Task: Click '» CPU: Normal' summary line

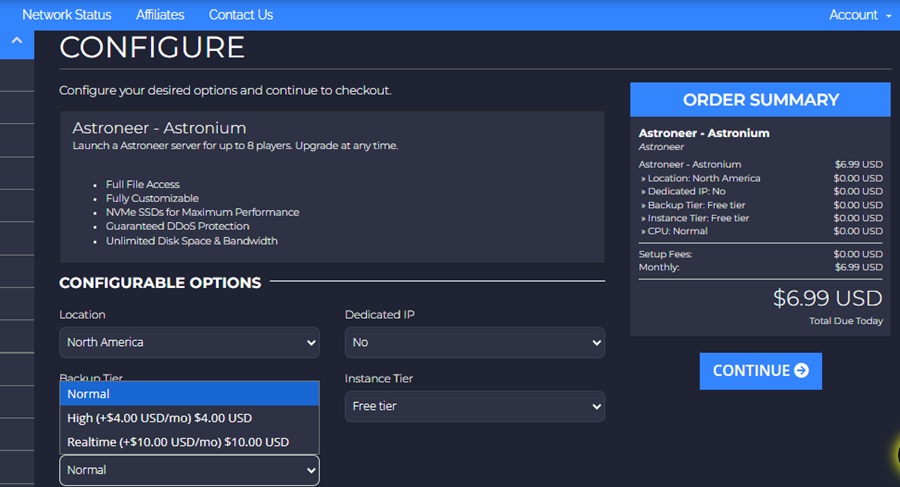Action: 674,231
